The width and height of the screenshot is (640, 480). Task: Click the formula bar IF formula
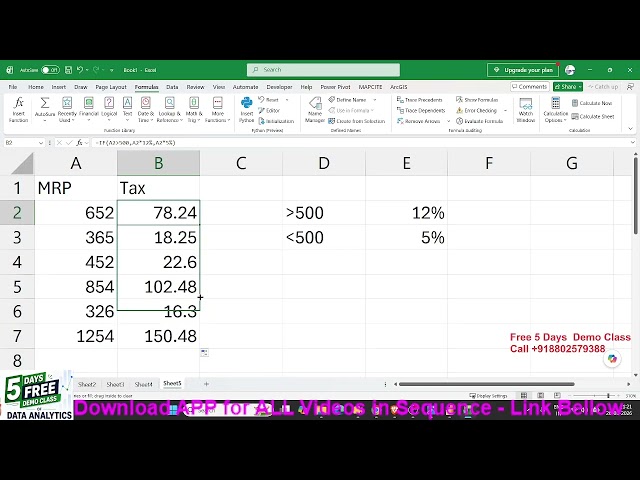(135, 142)
